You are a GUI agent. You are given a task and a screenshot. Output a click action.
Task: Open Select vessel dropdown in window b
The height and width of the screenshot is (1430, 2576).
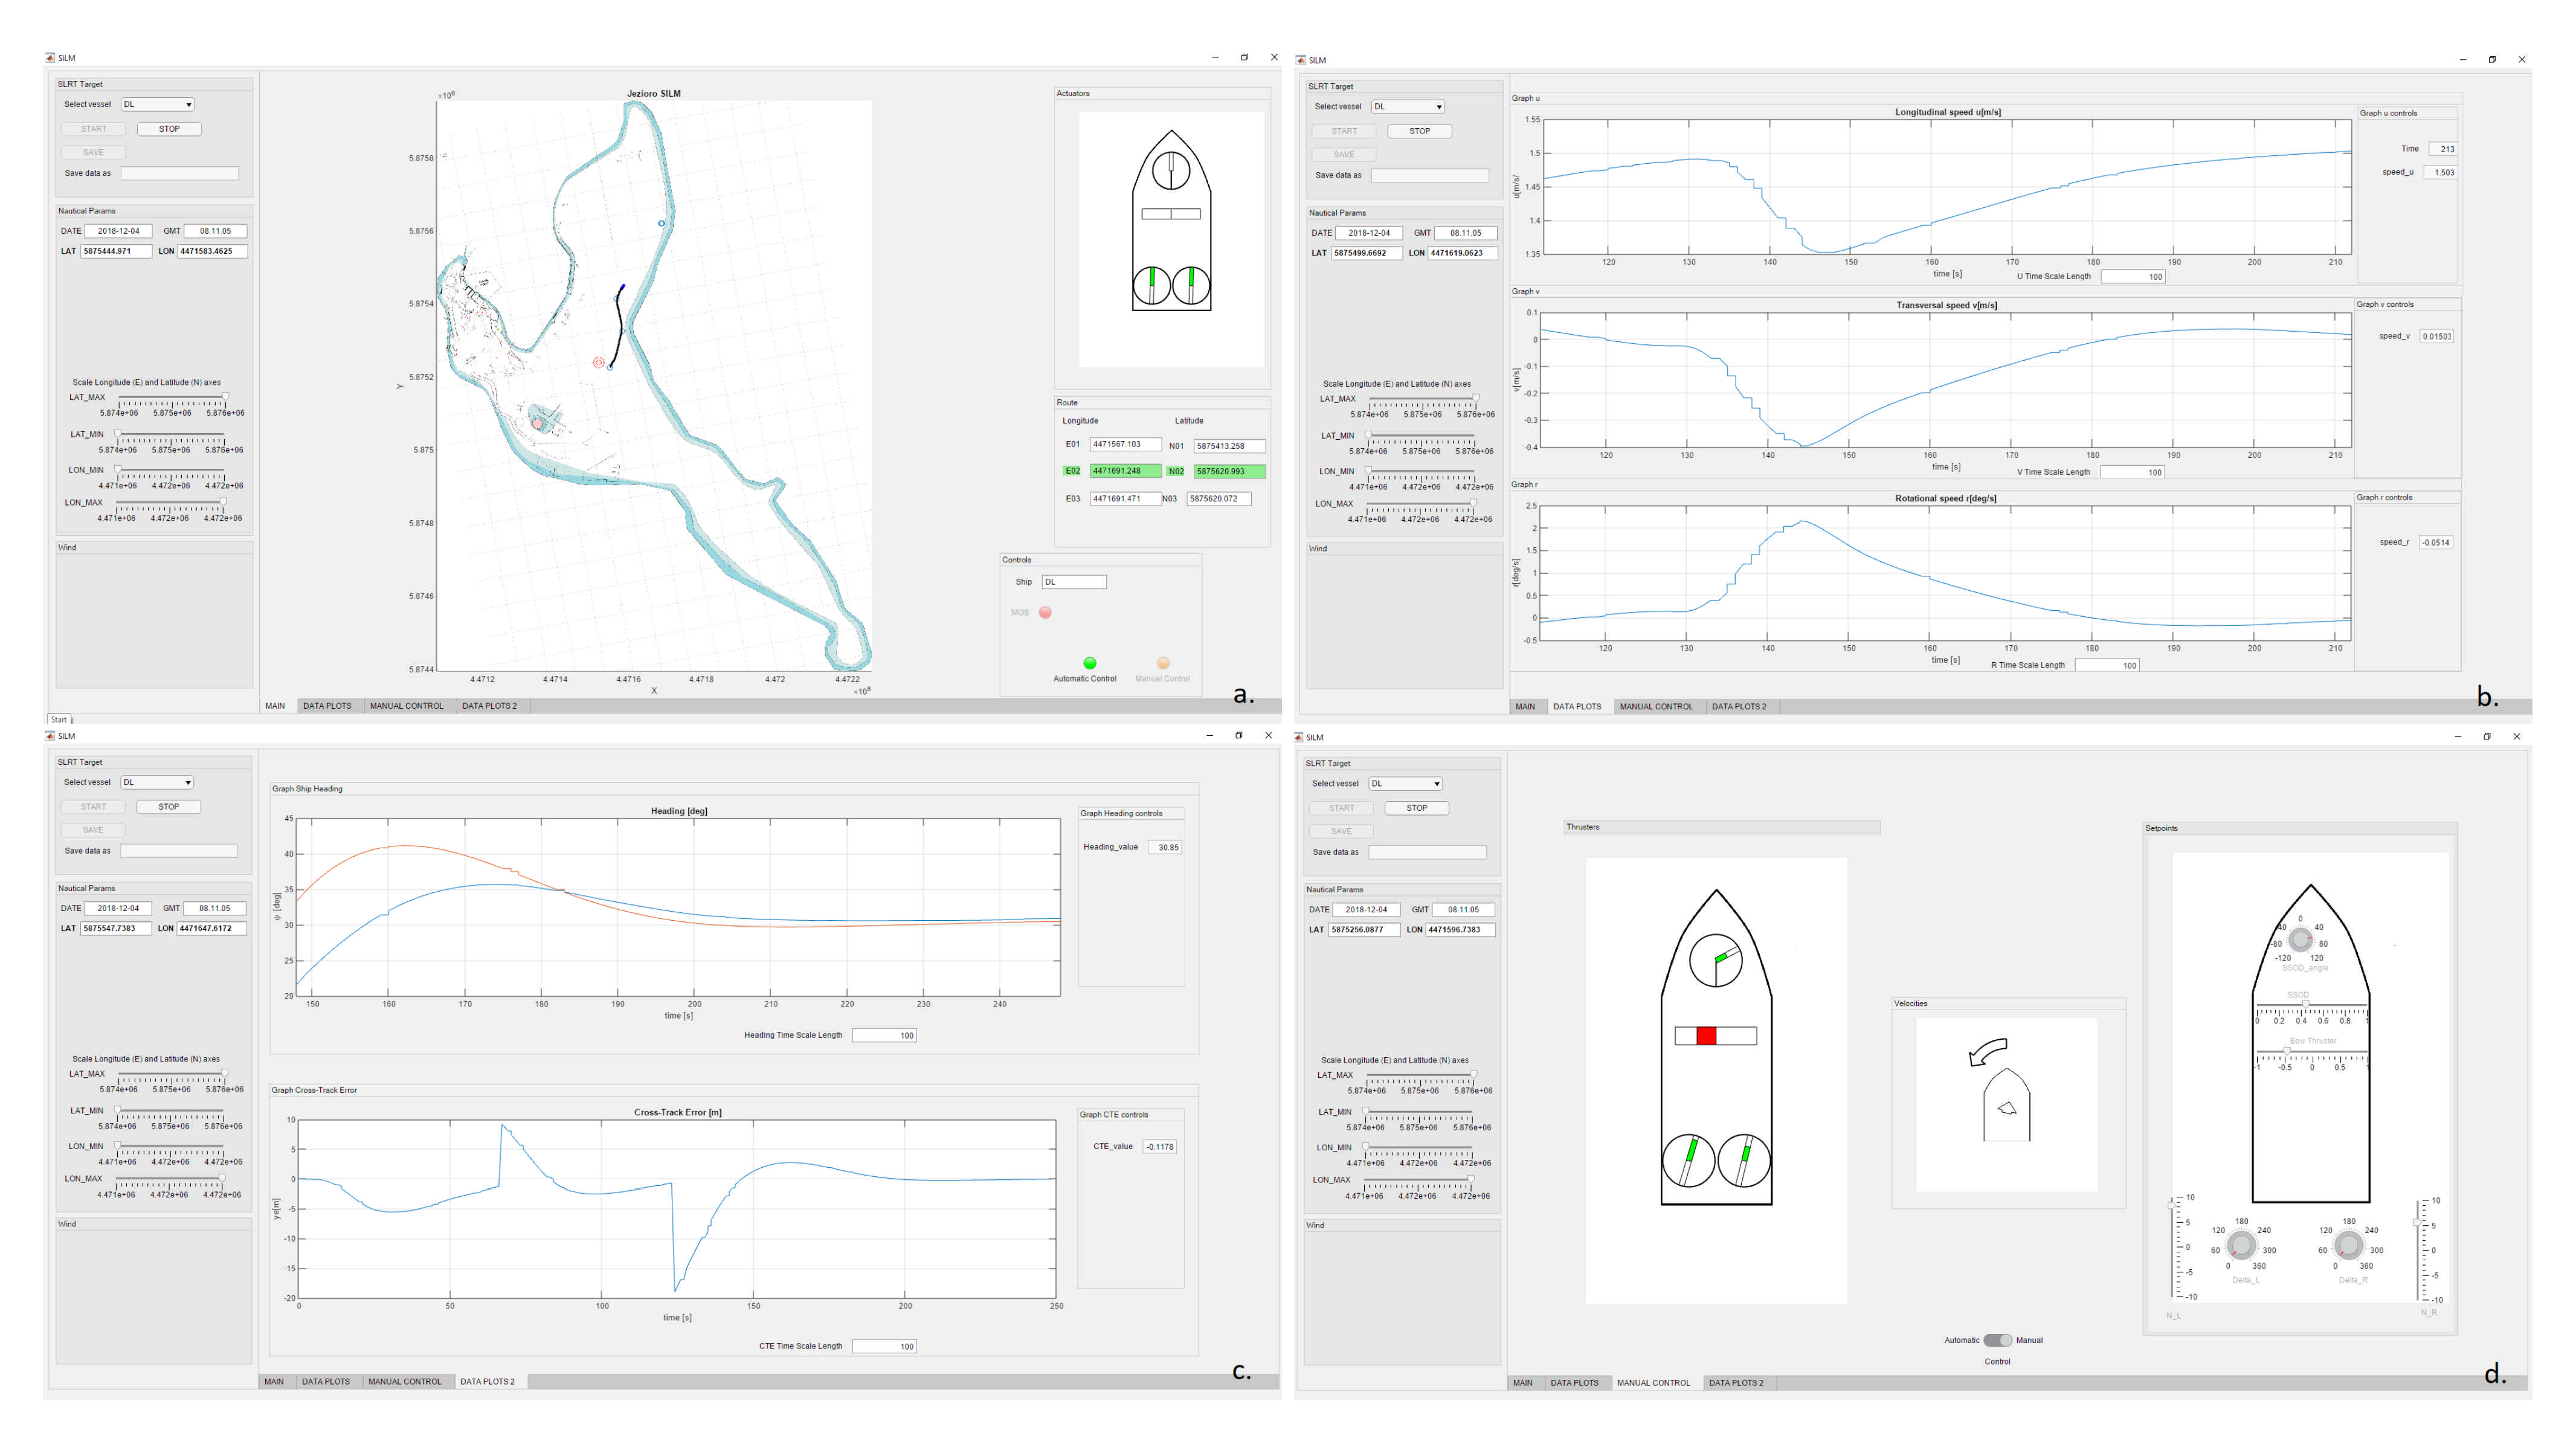pos(1408,106)
